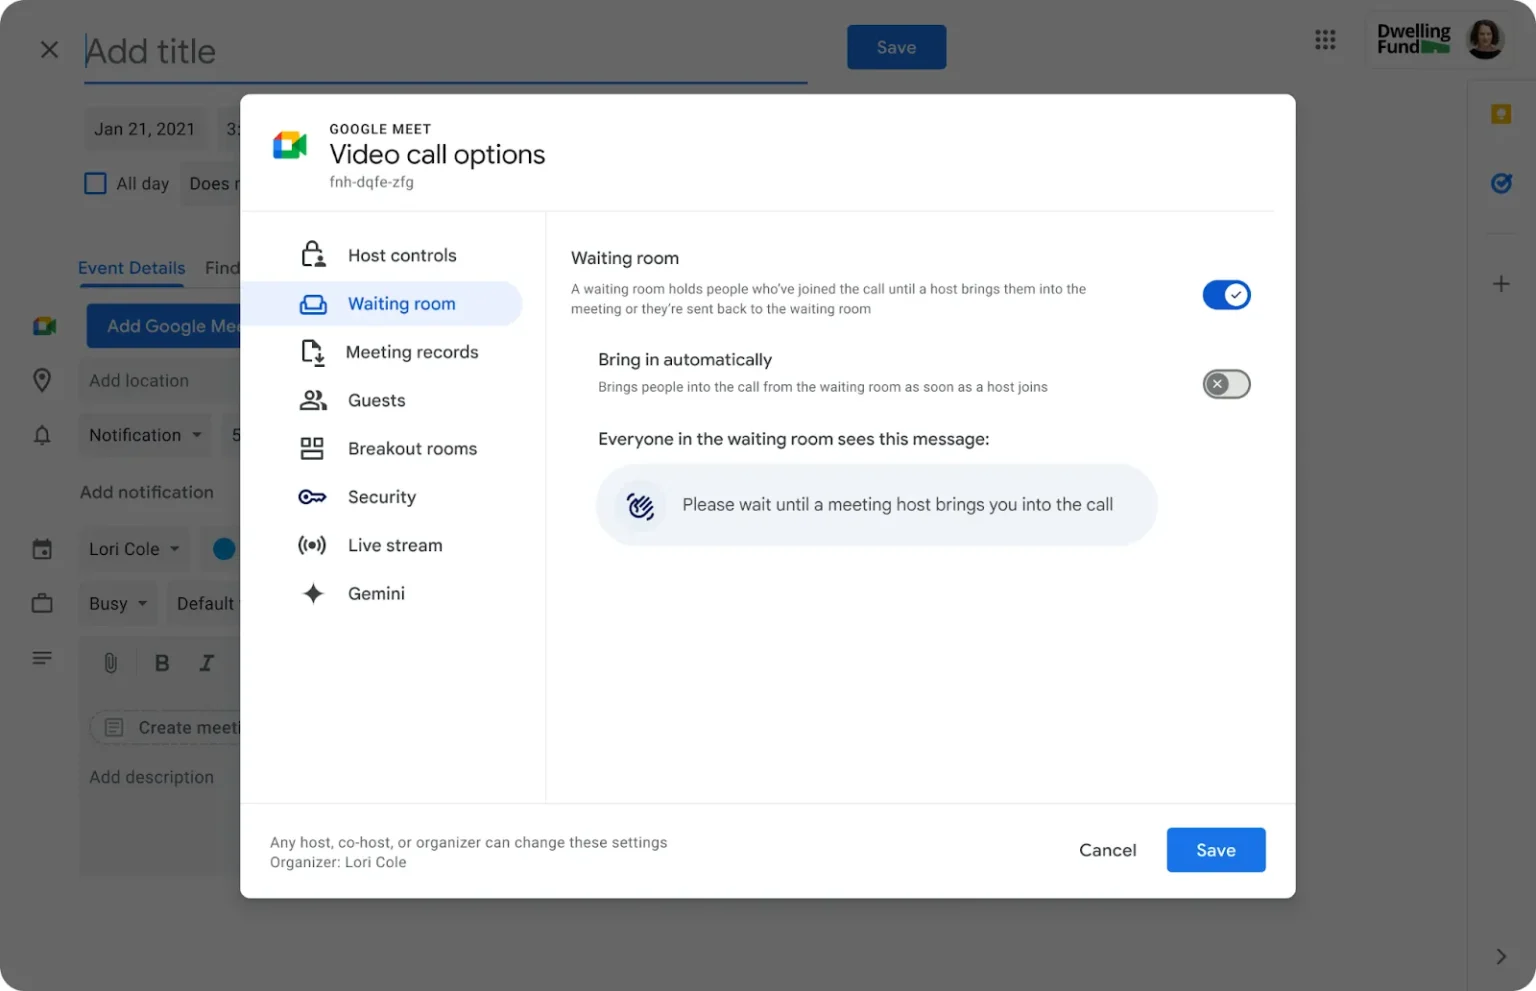Disable the Waiting room toggle
Screen dimensions: 1536x991
coord(1227,294)
